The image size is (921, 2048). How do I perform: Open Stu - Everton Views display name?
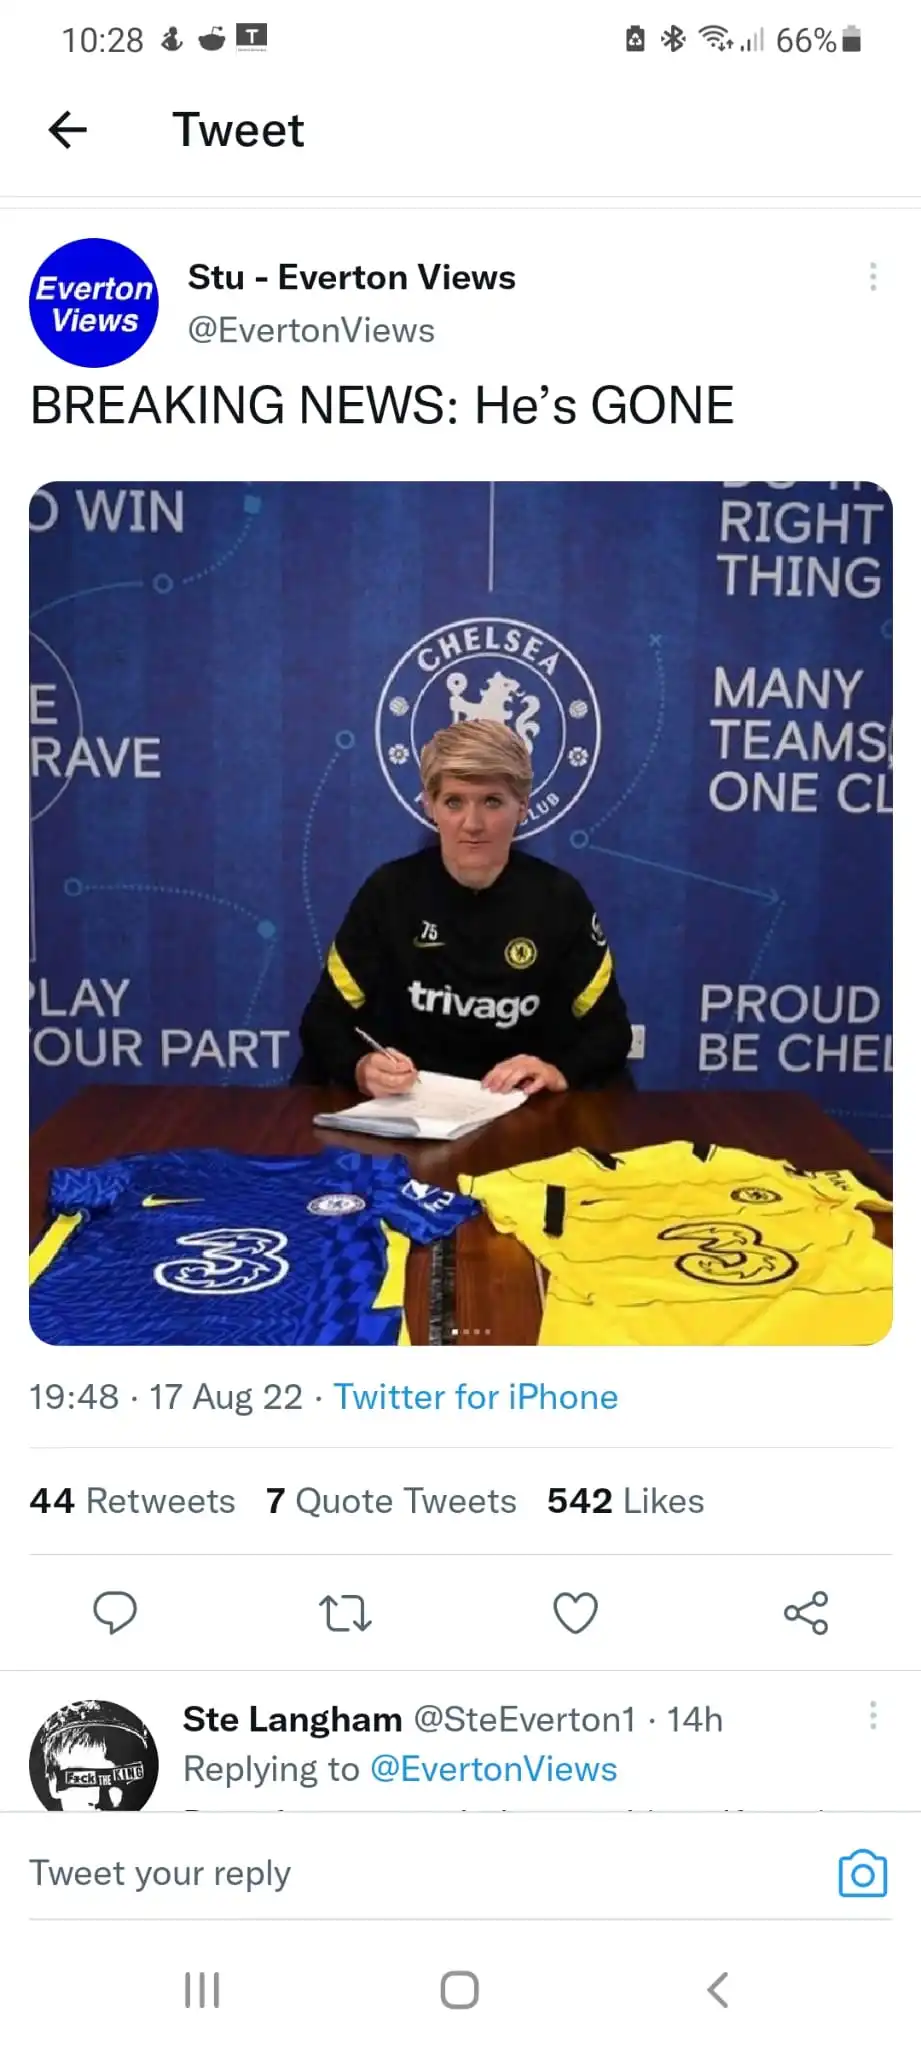[352, 277]
